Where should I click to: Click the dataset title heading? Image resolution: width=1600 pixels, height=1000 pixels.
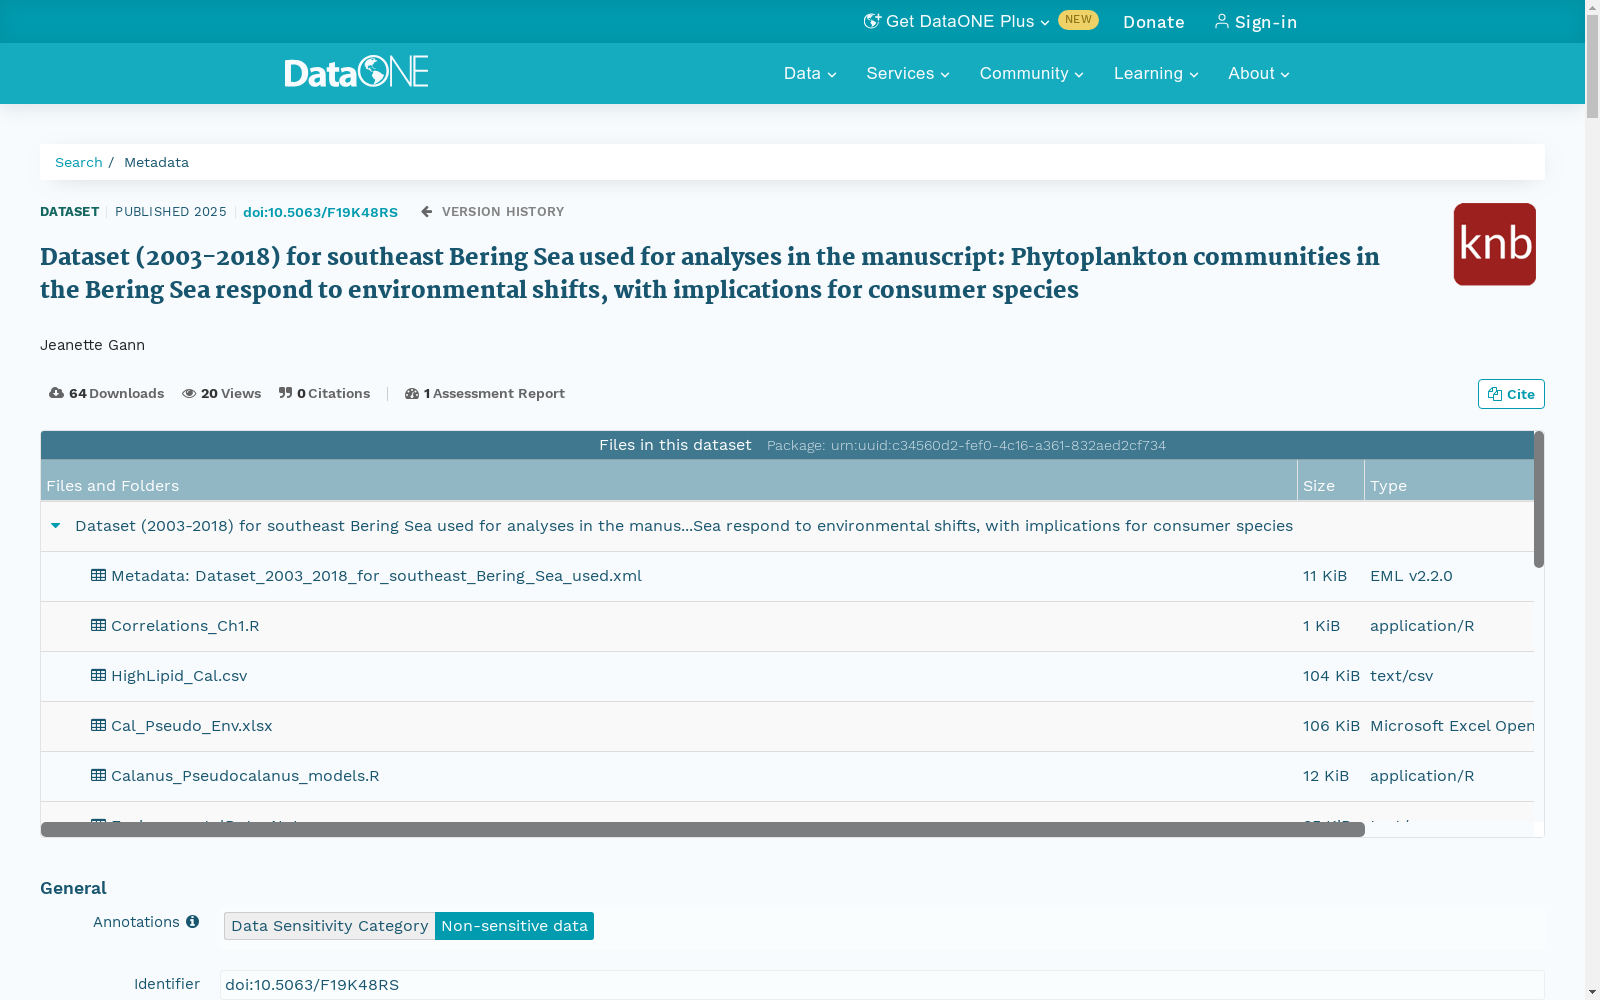click(710, 273)
